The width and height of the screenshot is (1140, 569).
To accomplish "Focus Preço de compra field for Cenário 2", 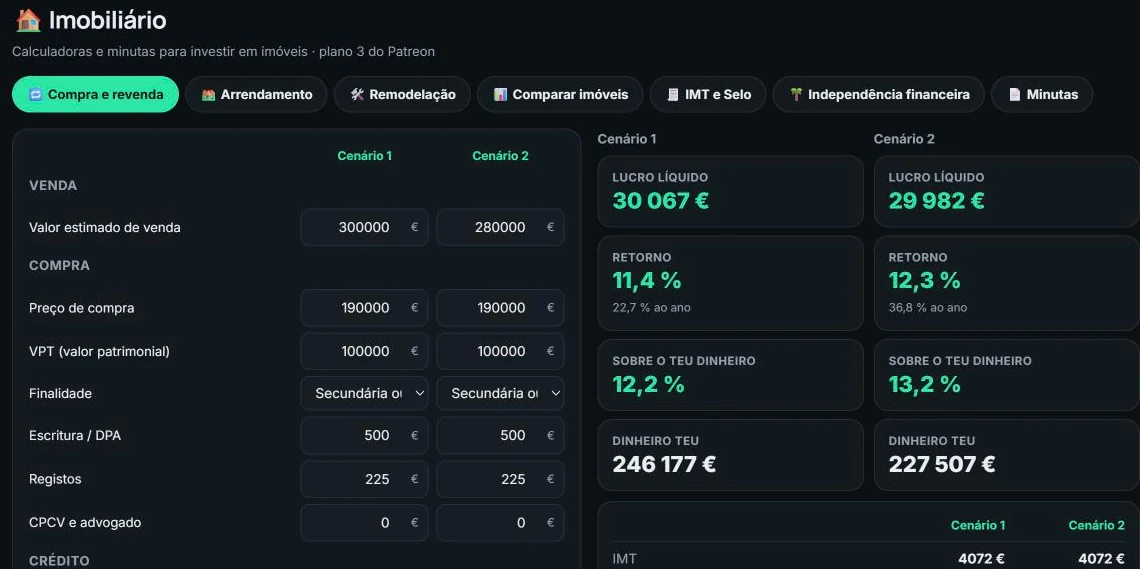I will 500,308.
